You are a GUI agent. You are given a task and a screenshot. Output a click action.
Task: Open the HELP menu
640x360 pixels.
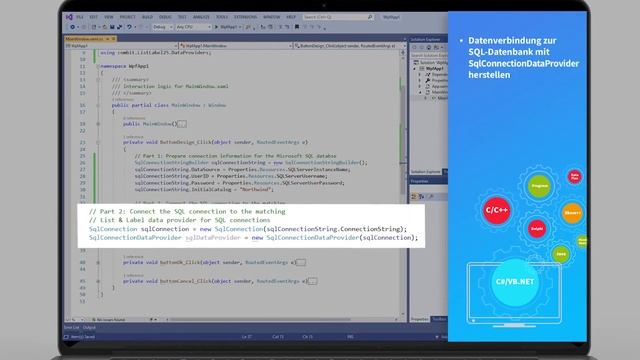click(x=291, y=17)
